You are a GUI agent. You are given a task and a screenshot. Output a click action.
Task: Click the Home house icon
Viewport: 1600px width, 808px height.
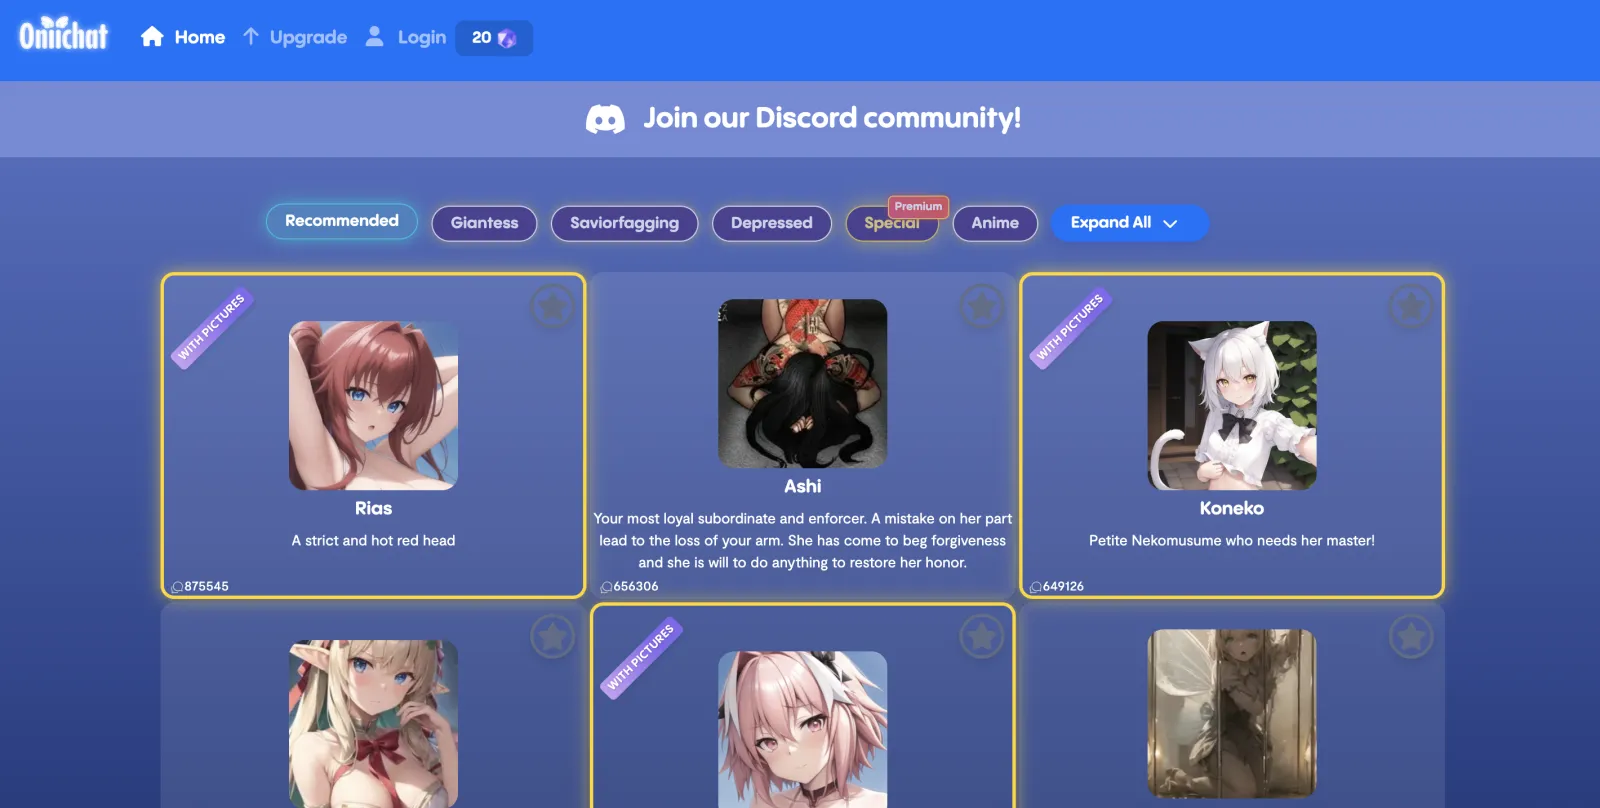152,37
